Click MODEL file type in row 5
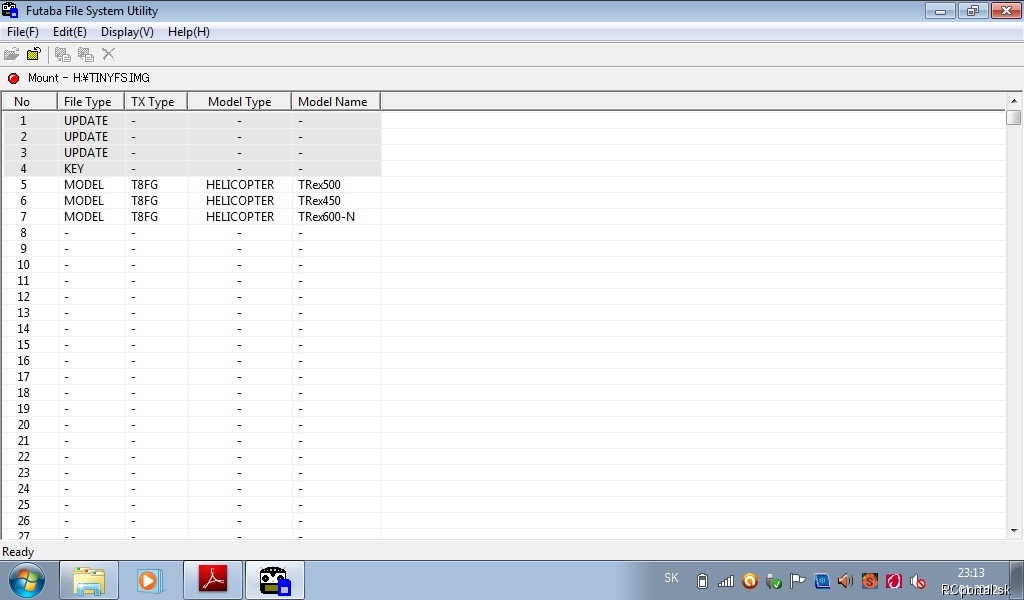Screen dimensions: 1024x600 (x=84, y=185)
